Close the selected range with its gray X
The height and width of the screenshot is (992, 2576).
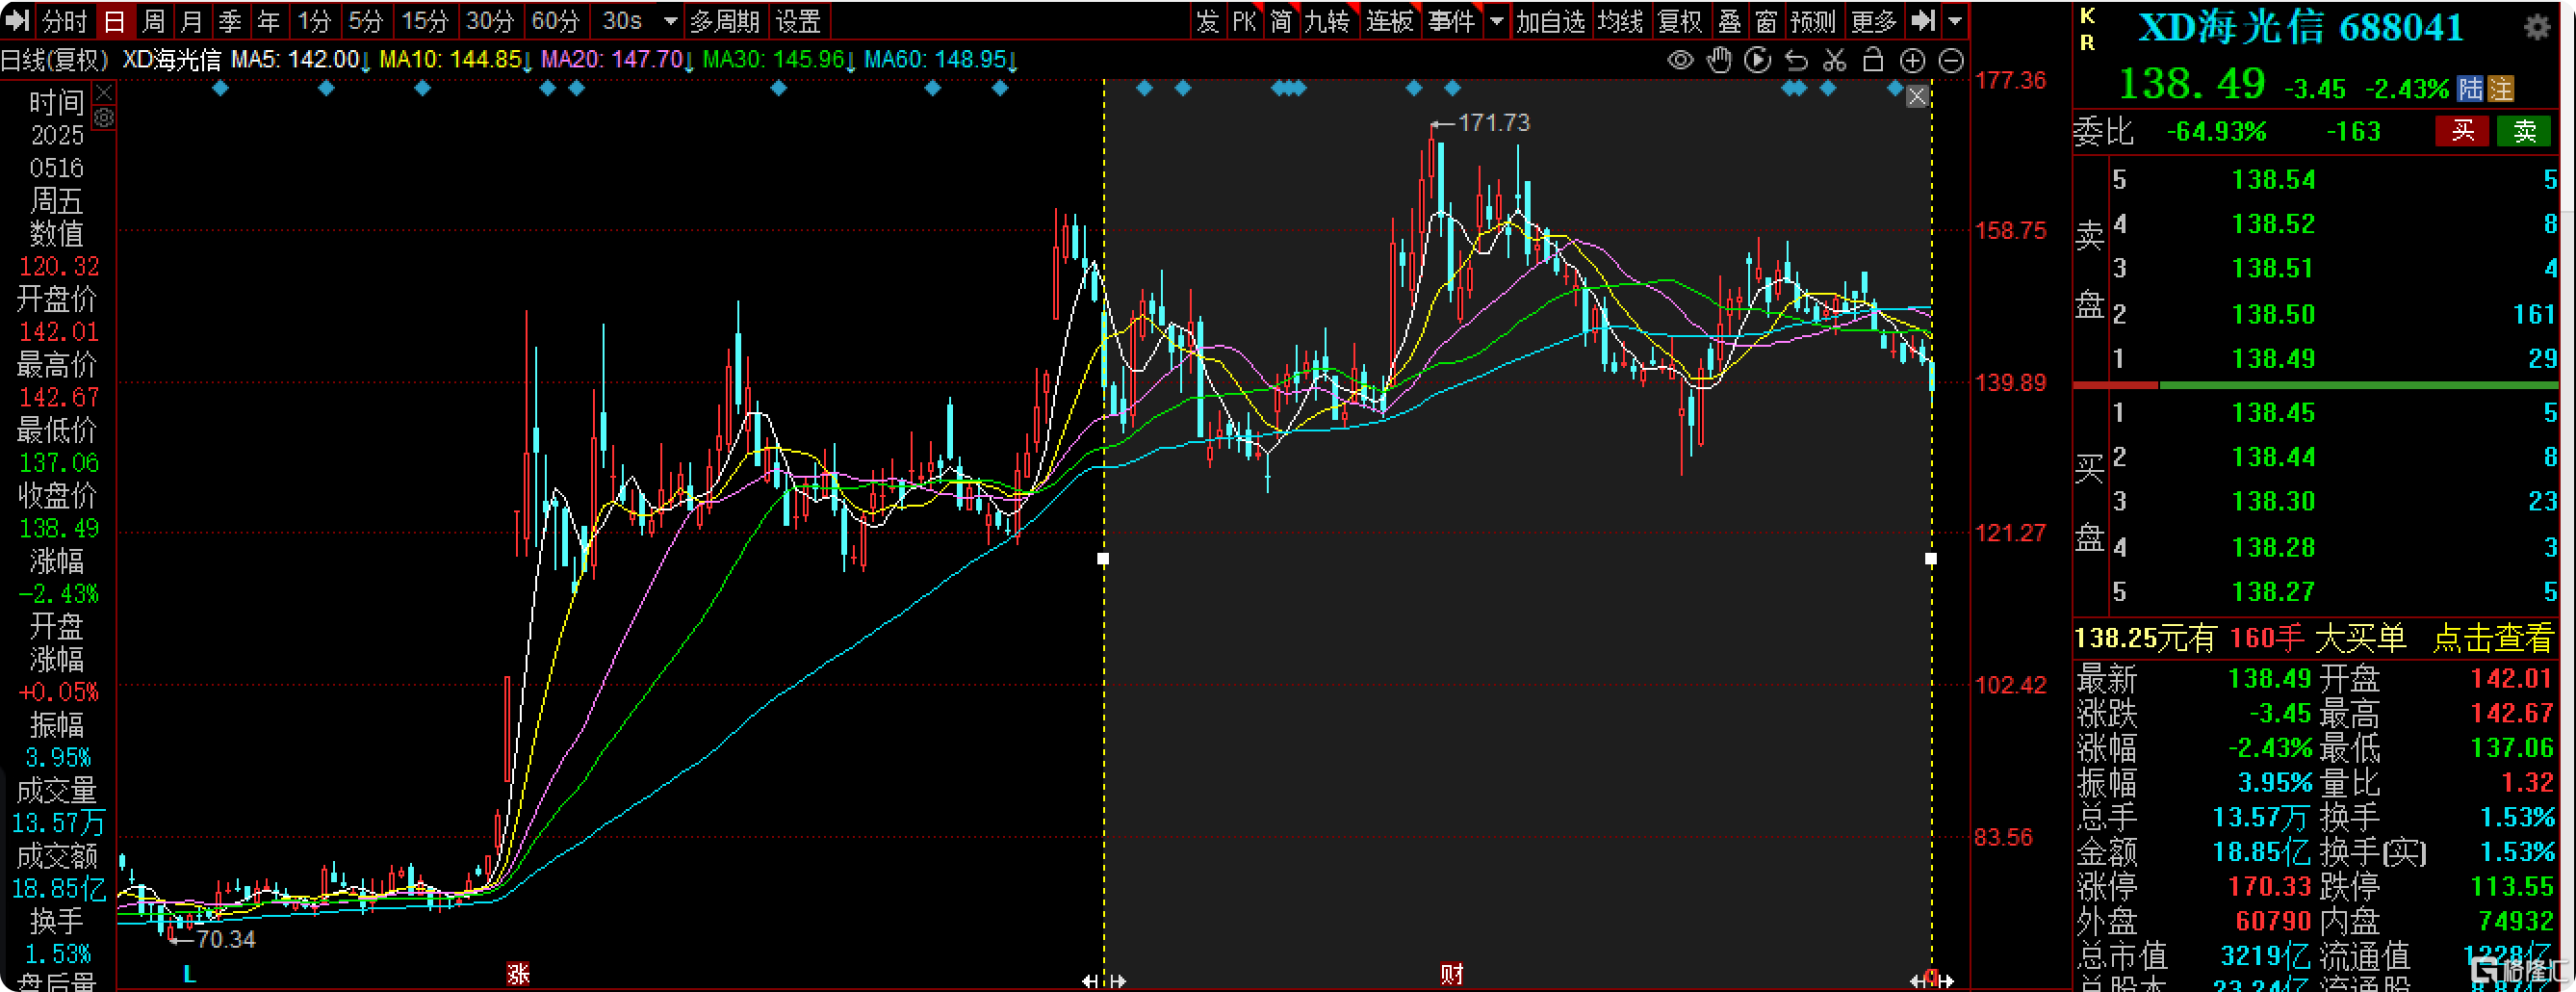pos(1917,97)
